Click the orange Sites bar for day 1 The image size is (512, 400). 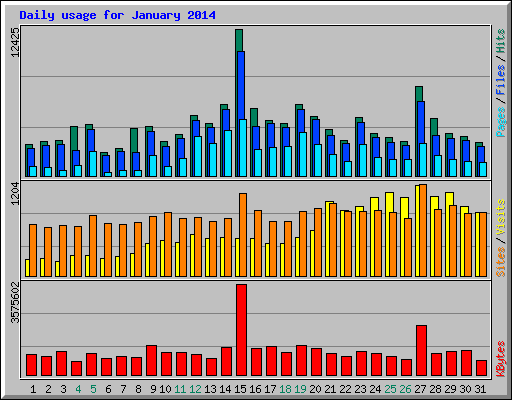click(x=33, y=250)
